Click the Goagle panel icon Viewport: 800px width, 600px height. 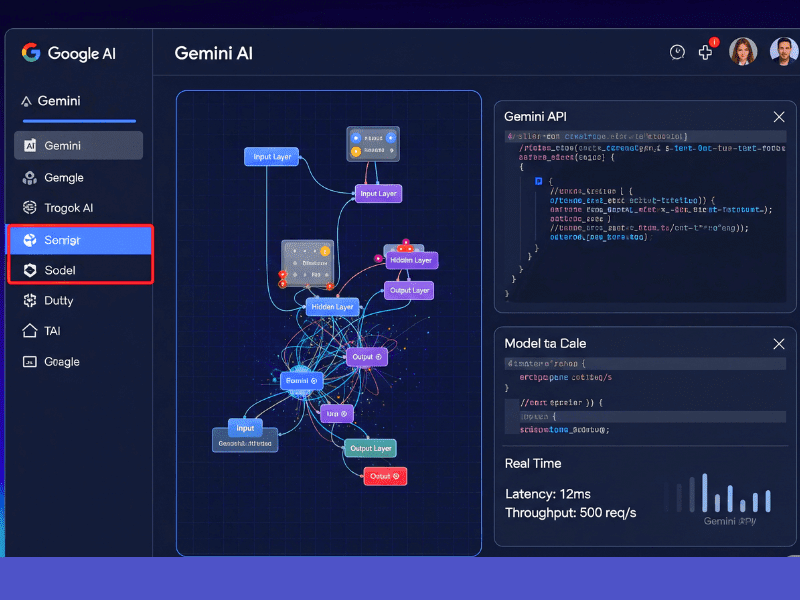coord(30,362)
